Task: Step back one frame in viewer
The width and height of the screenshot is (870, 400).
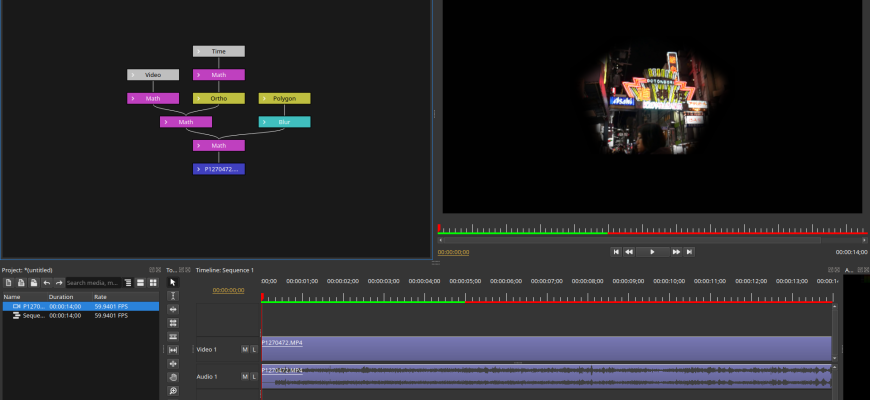Action: [x=629, y=252]
